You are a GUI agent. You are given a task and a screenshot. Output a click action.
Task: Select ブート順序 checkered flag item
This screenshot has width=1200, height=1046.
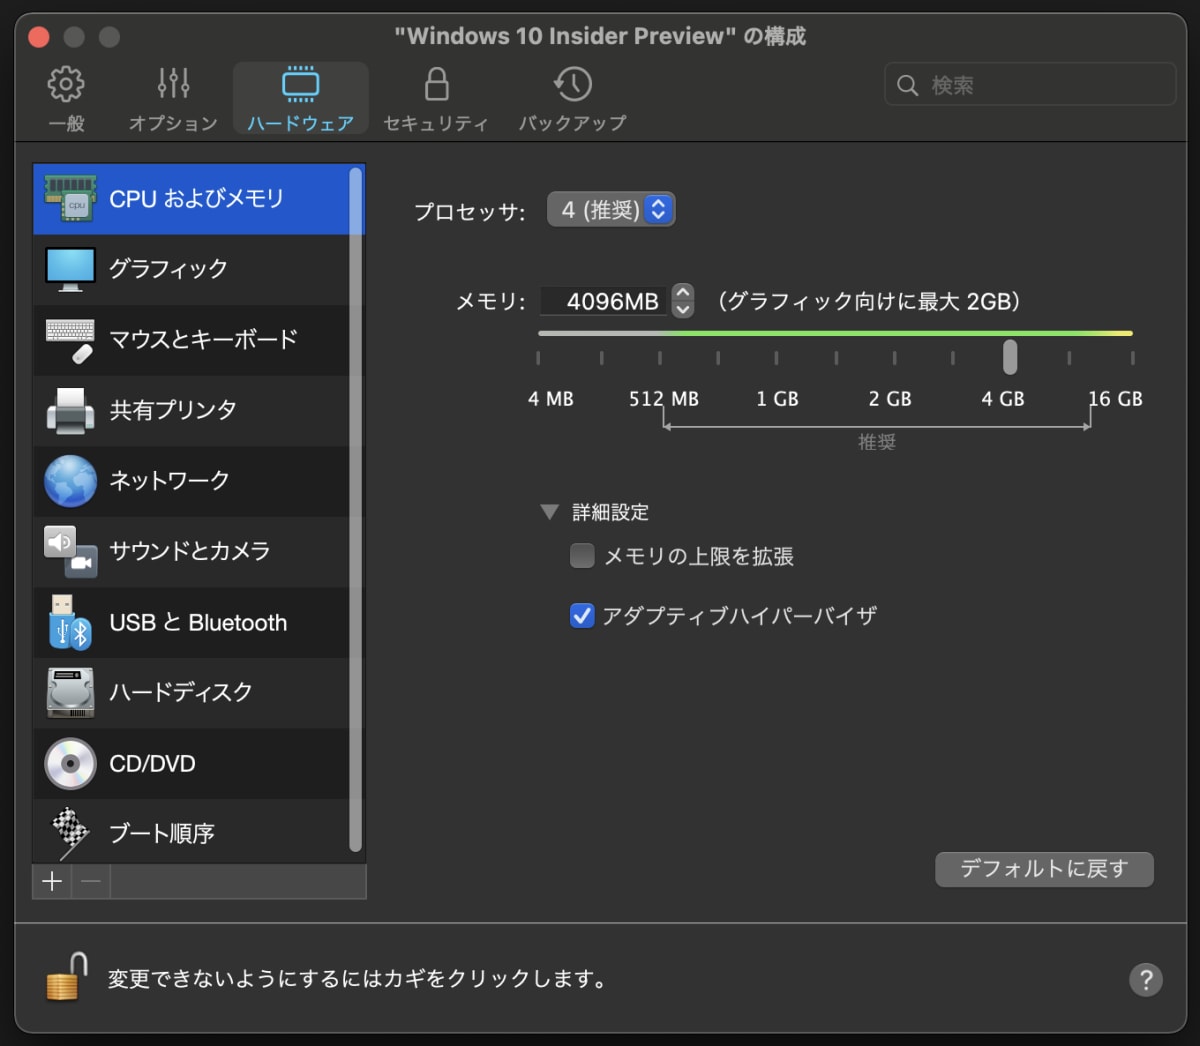[191, 833]
